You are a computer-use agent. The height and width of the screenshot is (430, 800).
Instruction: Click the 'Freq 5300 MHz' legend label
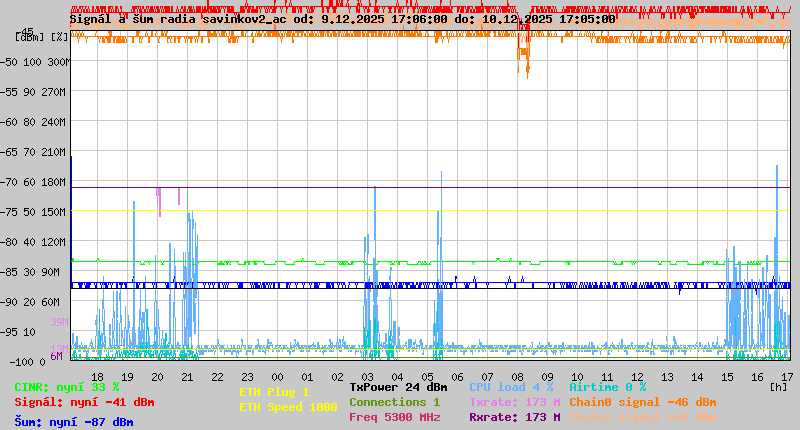(x=394, y=417)
